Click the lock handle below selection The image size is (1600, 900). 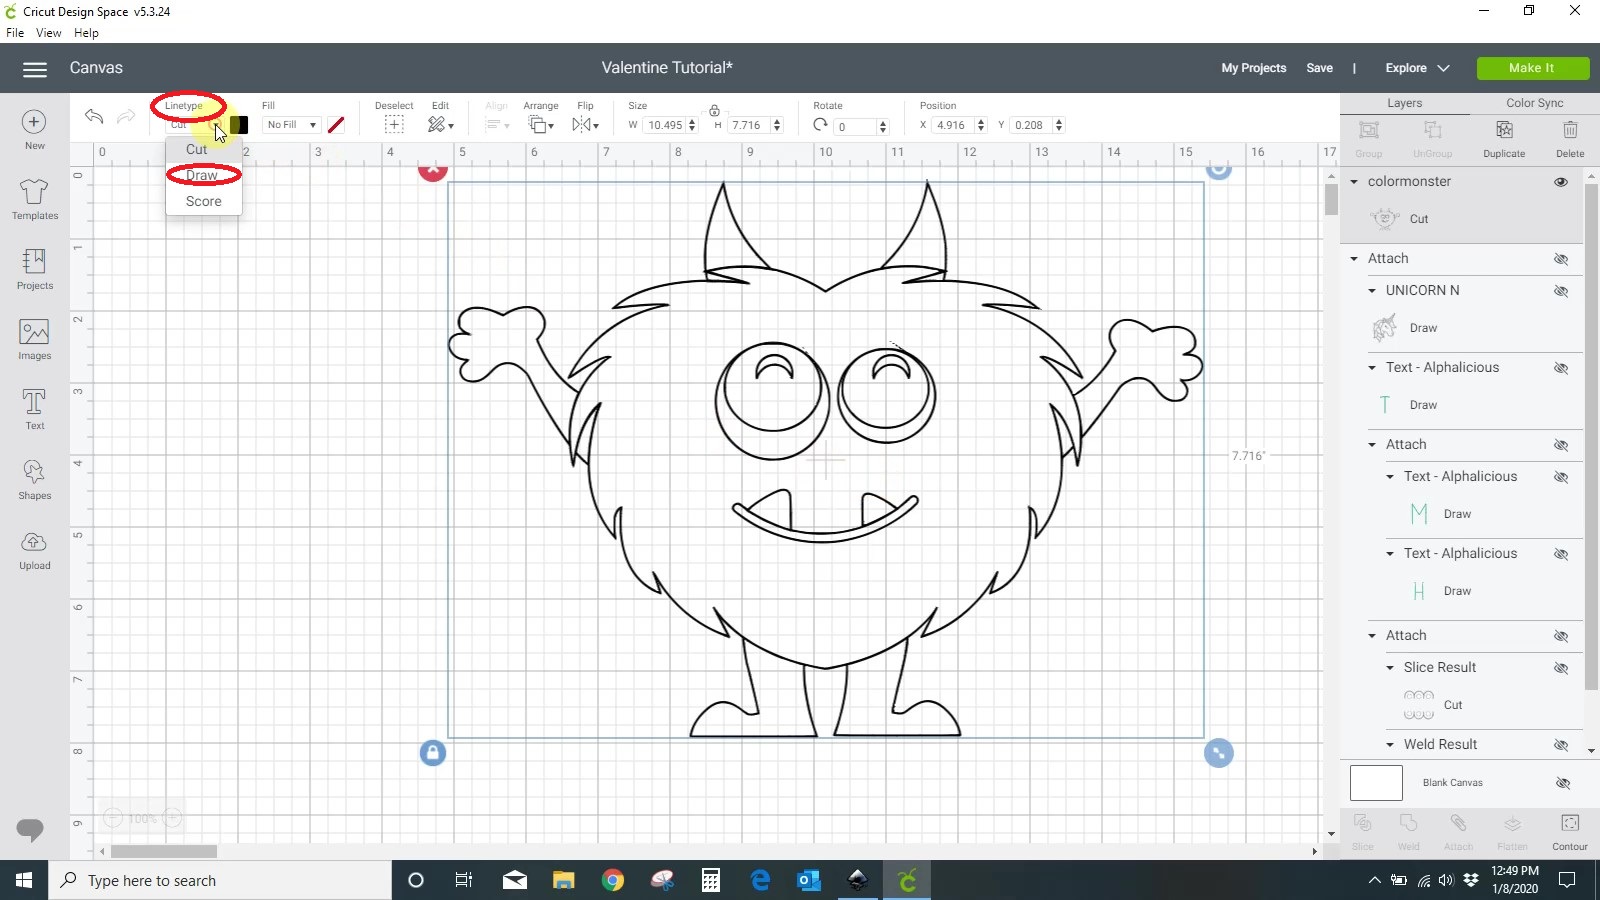click(x=433, y=753)
